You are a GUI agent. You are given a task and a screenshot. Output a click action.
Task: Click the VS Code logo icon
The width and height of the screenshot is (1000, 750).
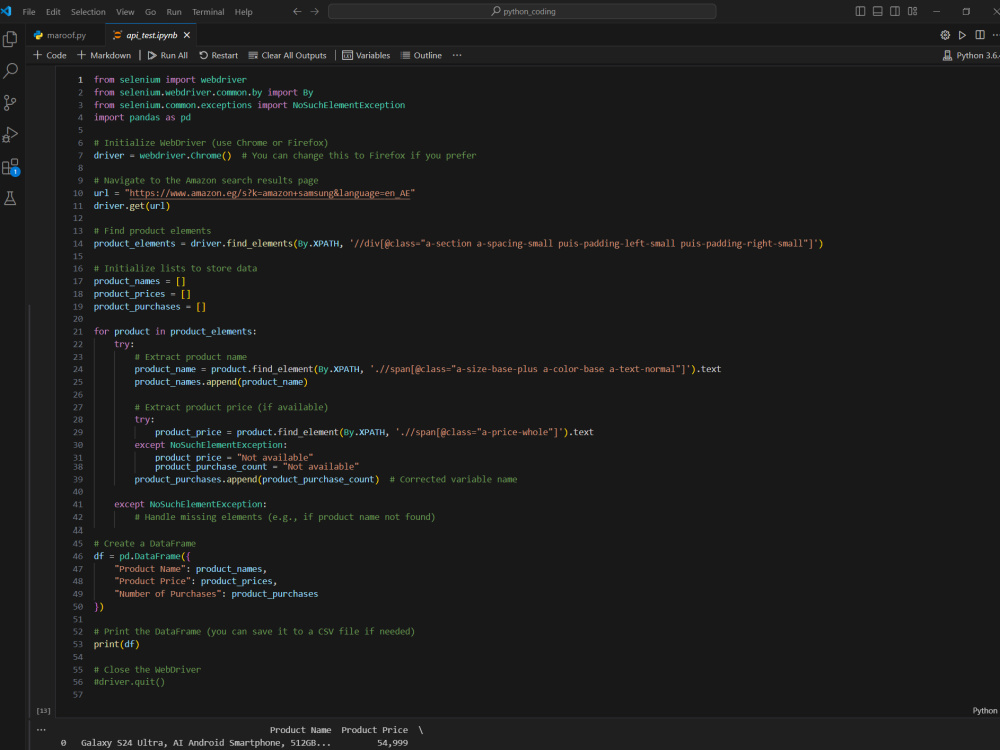click(7, 11)
